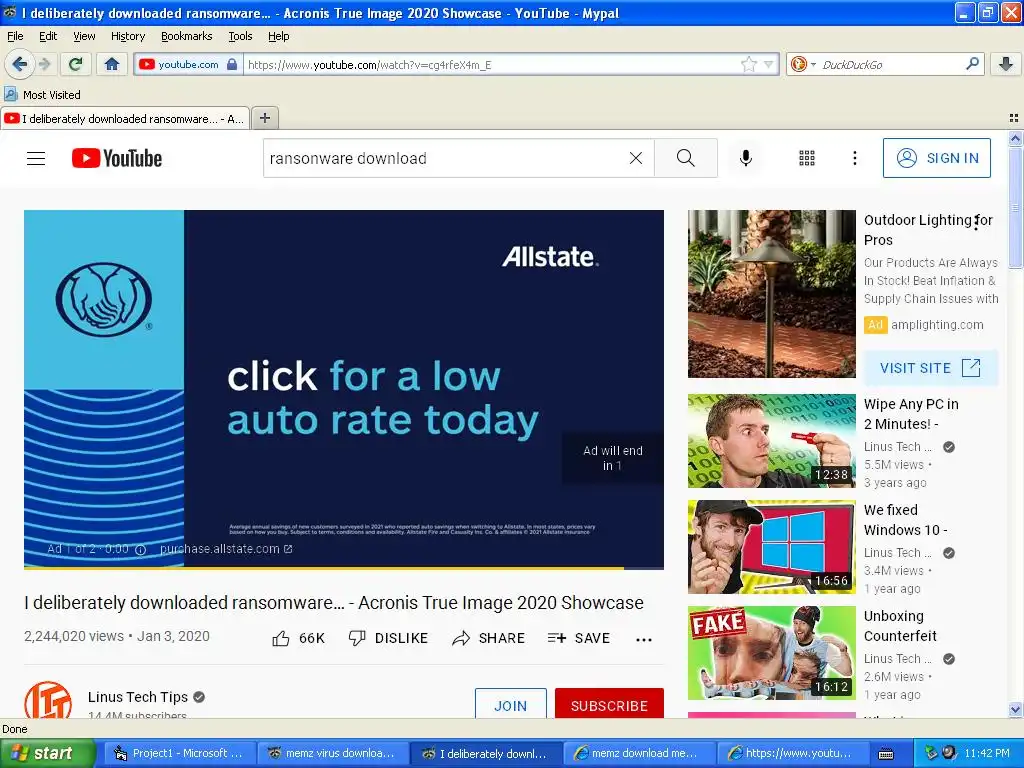Image resolution: width=1024 pixels, height=768 pixels.
Task: Click the magnifier in the DuckDuckGo box
Action: click(x=972, y=63)
